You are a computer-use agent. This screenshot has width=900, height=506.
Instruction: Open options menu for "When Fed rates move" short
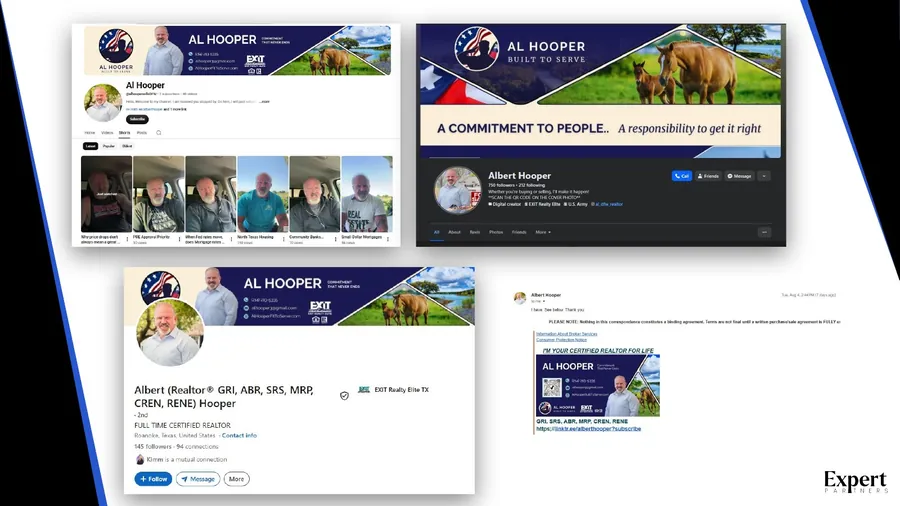pos(232,239)
